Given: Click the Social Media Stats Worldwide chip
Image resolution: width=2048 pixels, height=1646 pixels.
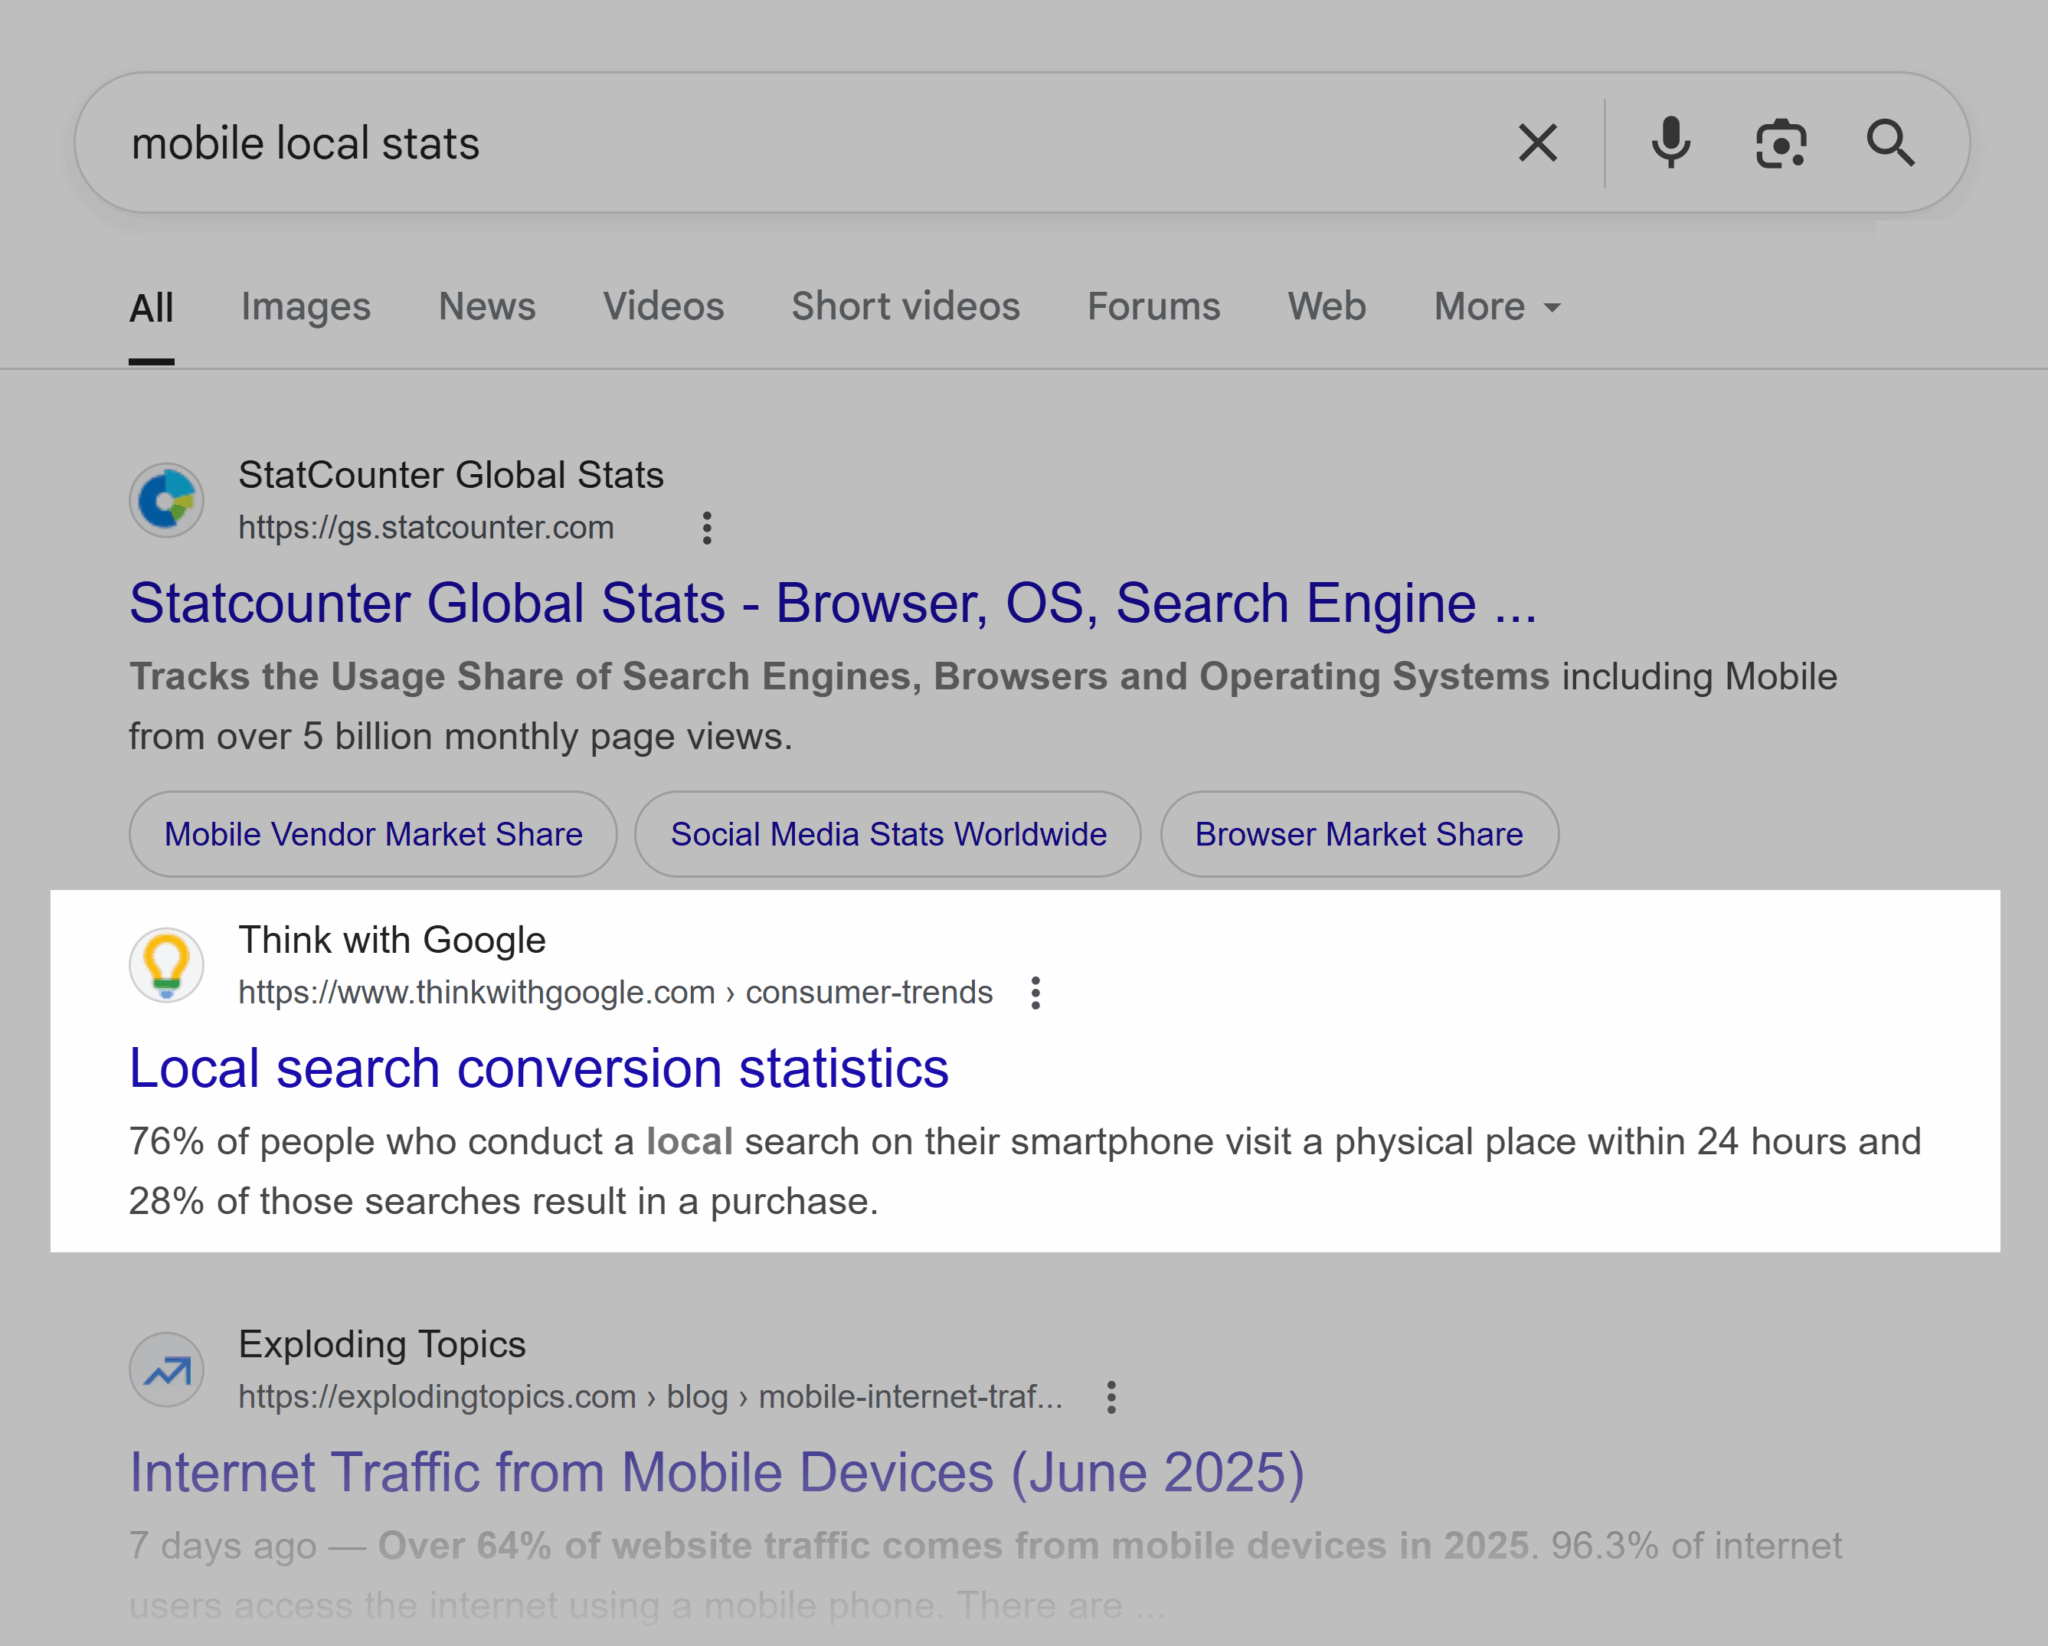Looking at the screenshot, I should [x=887, y=833].
